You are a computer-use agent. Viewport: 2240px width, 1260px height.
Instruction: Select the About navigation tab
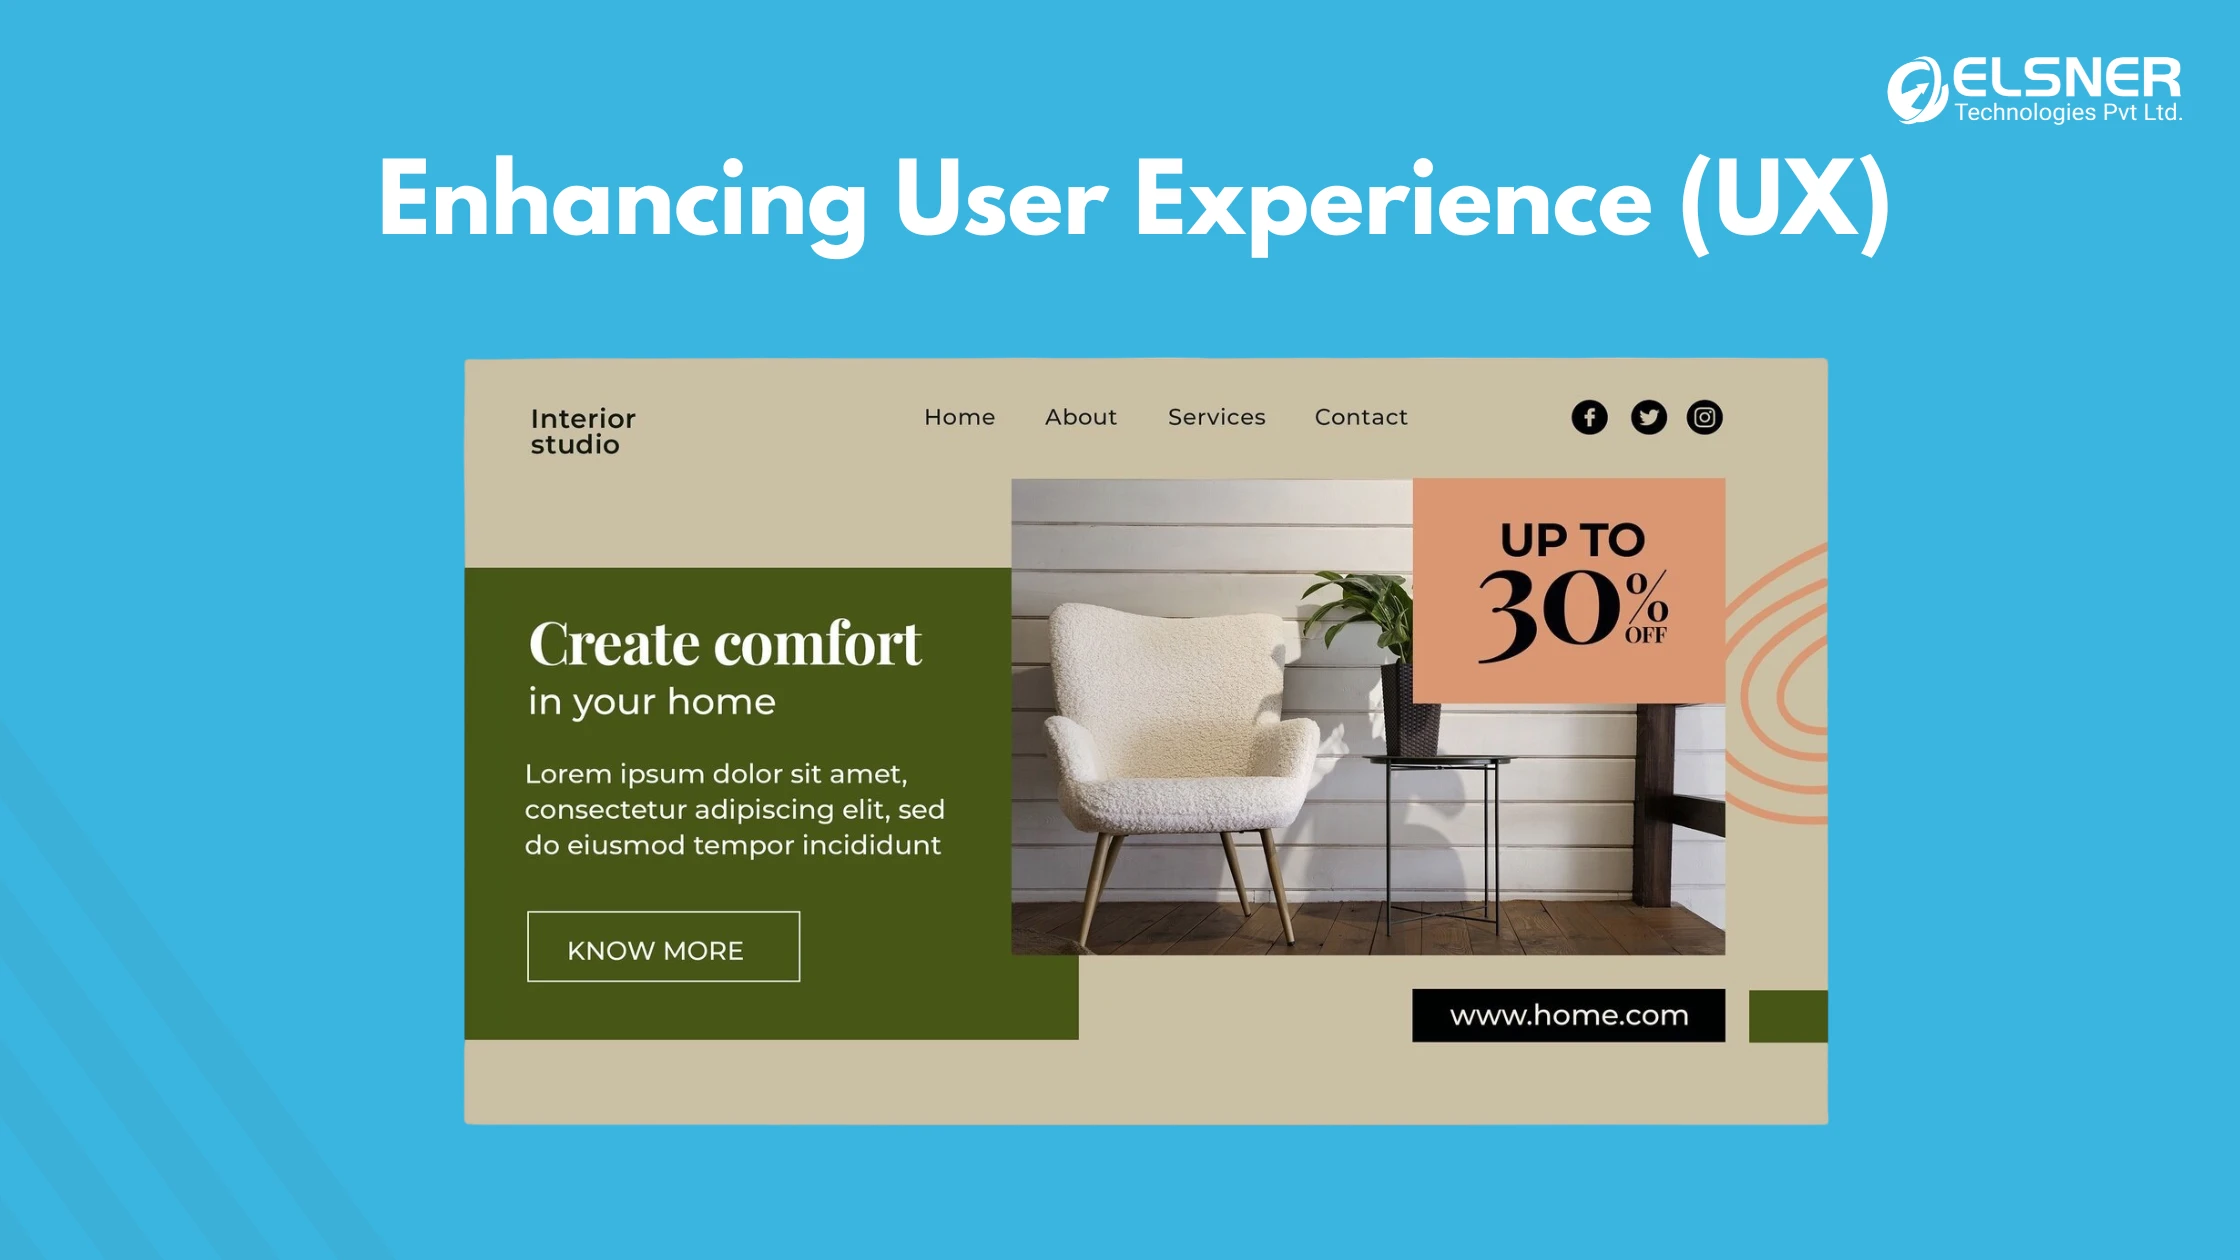pos(1080,415)
